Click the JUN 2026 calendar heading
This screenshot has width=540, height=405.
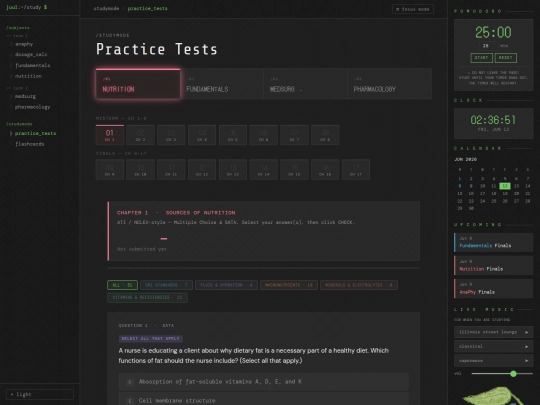pyautogui.click(x=465, y=159)
